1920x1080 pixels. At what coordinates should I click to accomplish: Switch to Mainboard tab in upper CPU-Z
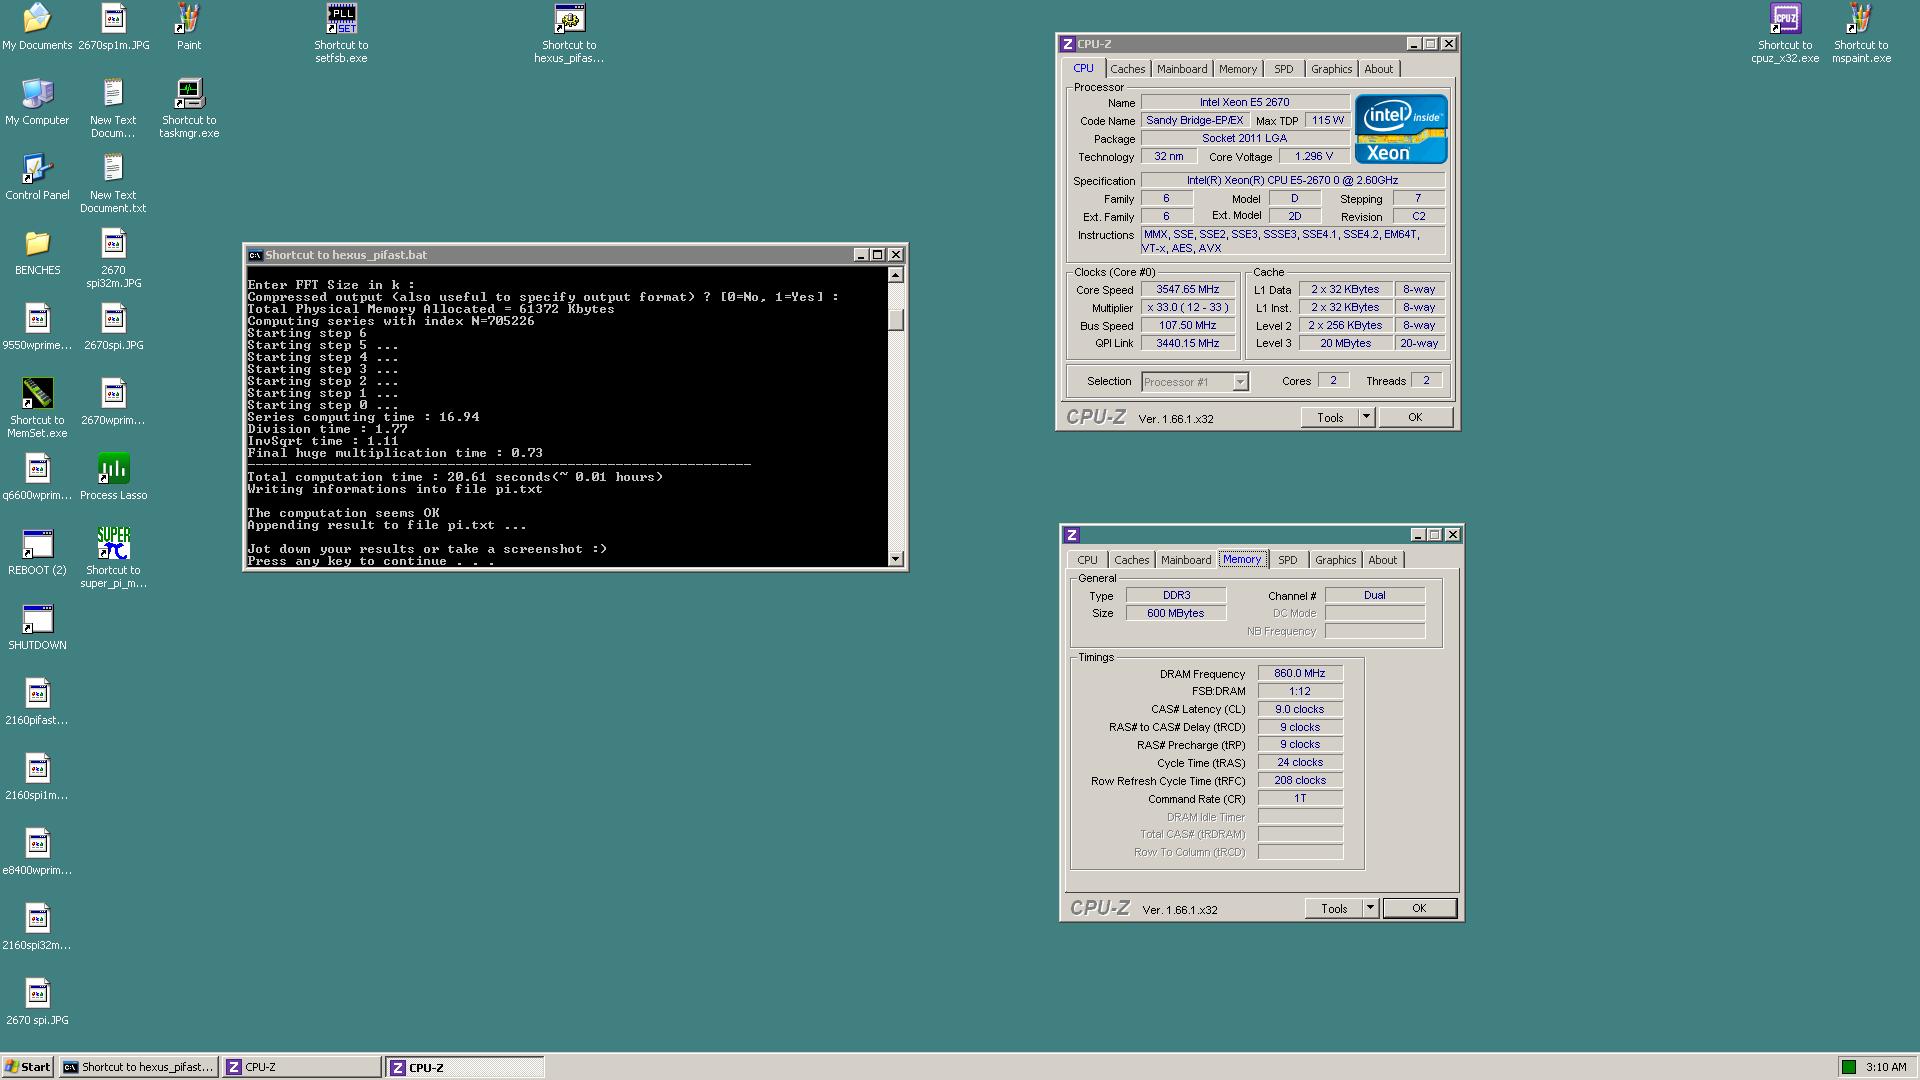pyautogui.click(x=1182, y=69)
